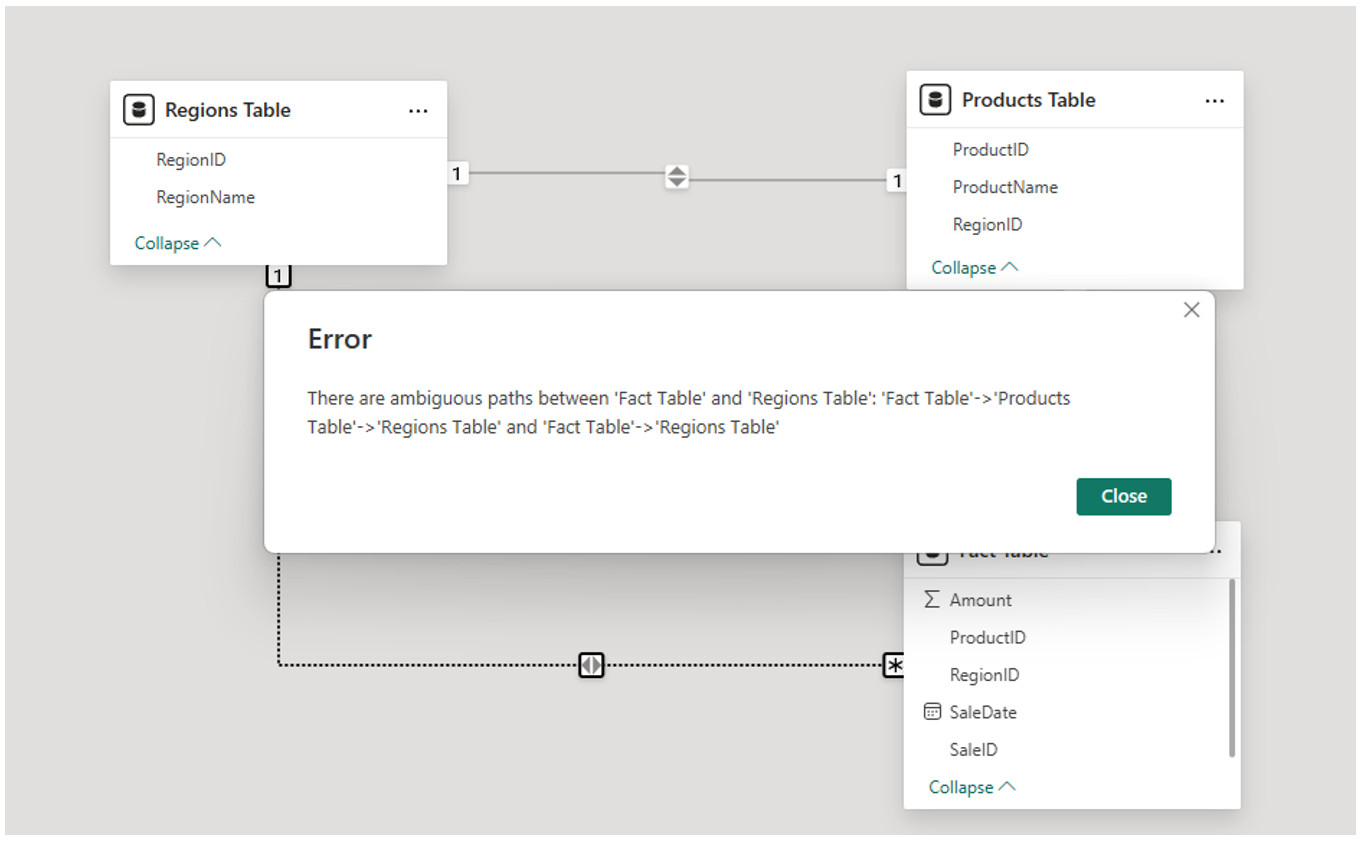Click the Regions Table database icon
Viewport: 1366px width, 842px height.
(x=139, y=110)
